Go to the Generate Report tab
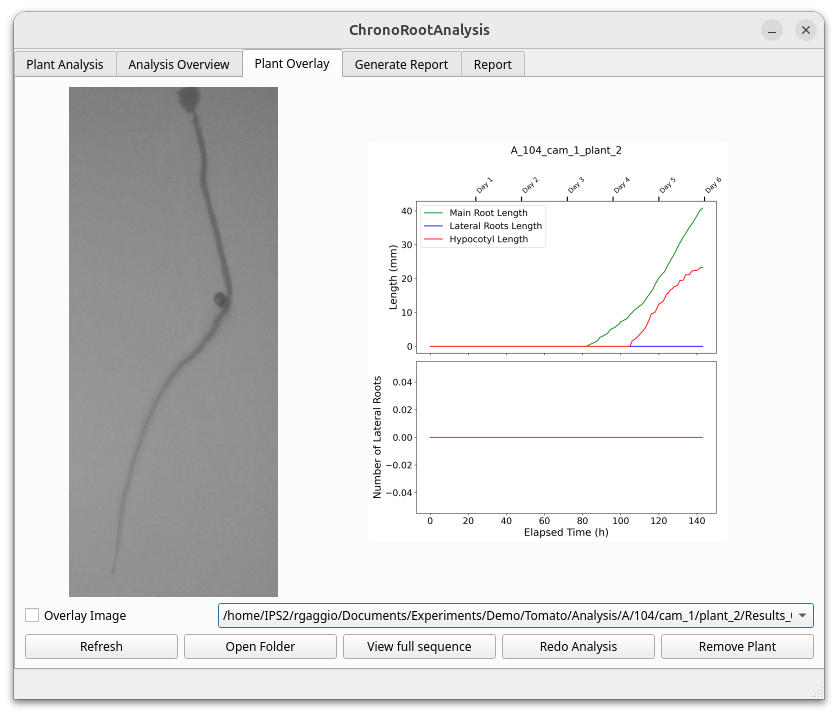Screen dimensions: 838x716 click(401, 64)
